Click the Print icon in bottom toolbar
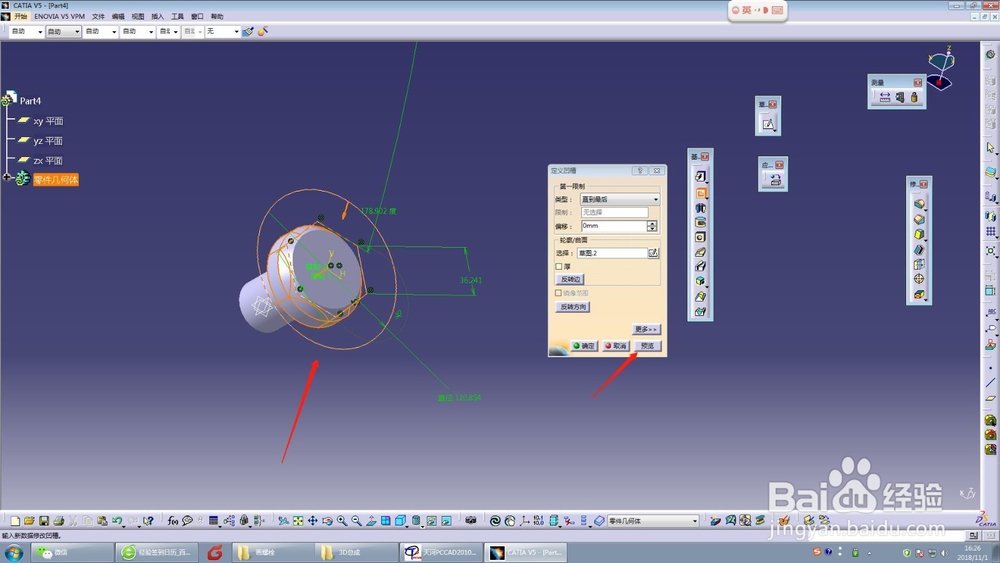The image size is (1000, 563). [59, 521]
